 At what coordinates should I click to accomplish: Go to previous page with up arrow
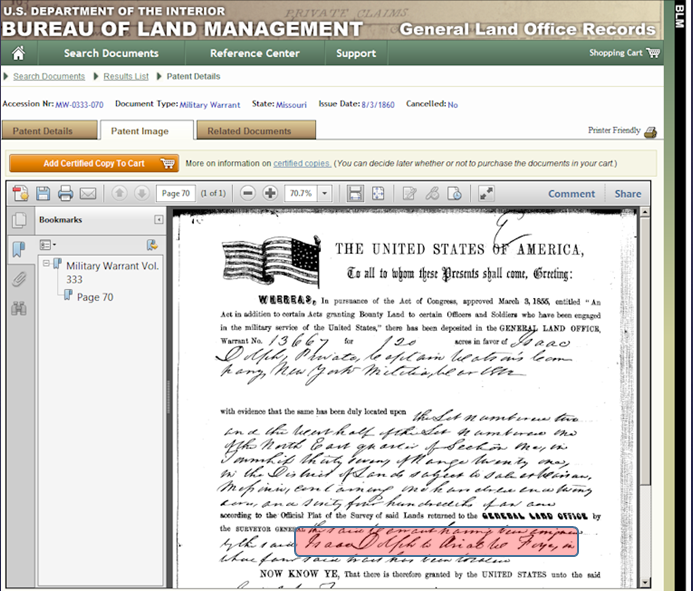click(x=119, y=193)
